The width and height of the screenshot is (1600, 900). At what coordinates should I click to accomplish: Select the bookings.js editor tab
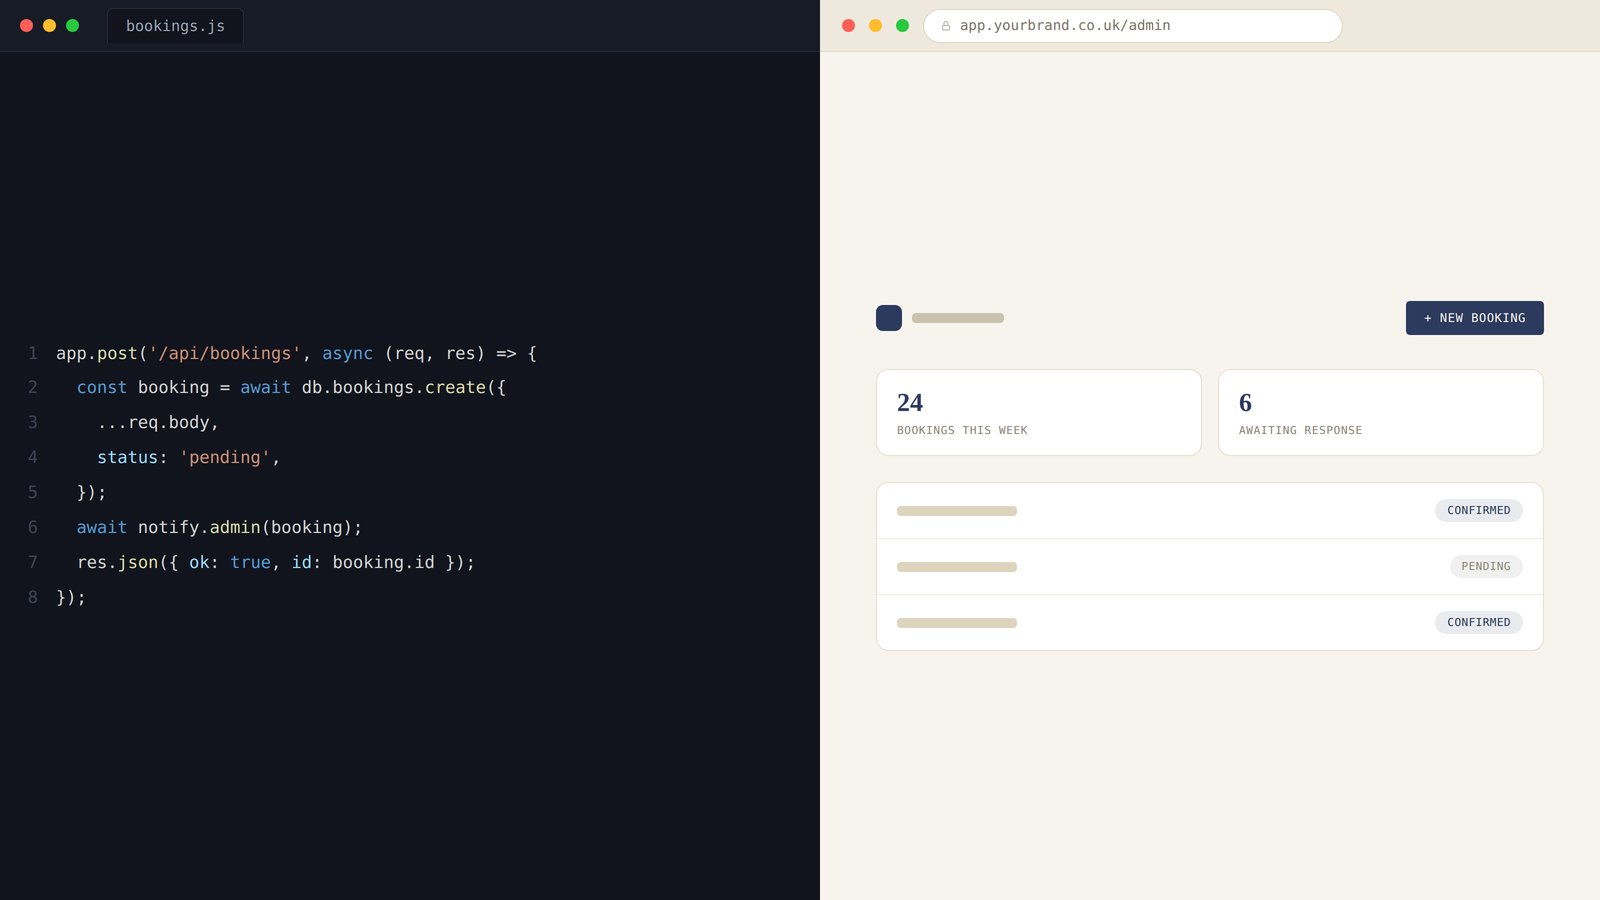[175, 26]
